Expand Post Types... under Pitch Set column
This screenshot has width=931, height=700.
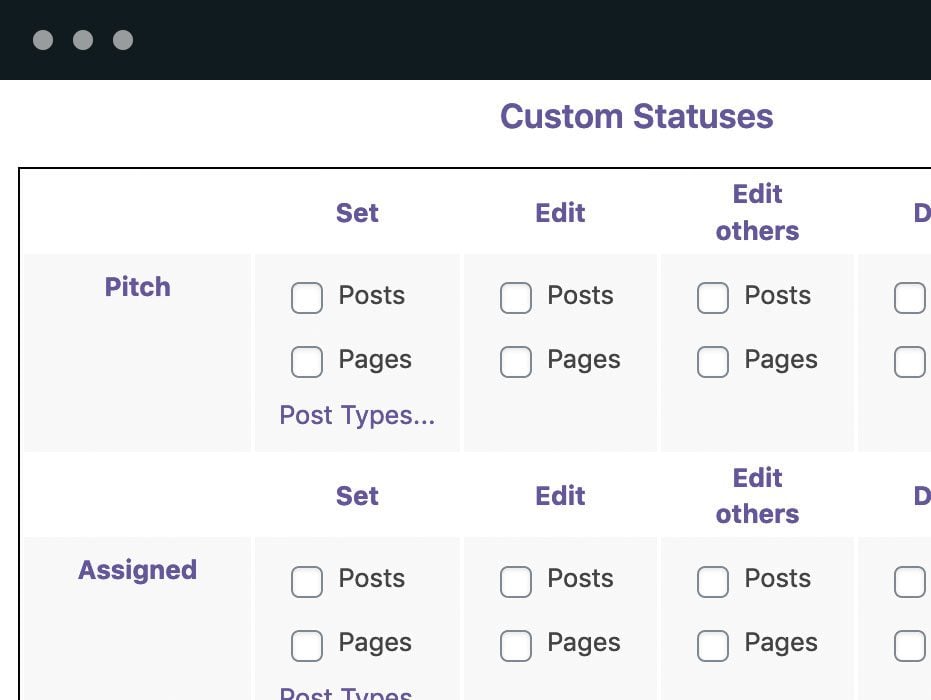[x=357, y=415]
